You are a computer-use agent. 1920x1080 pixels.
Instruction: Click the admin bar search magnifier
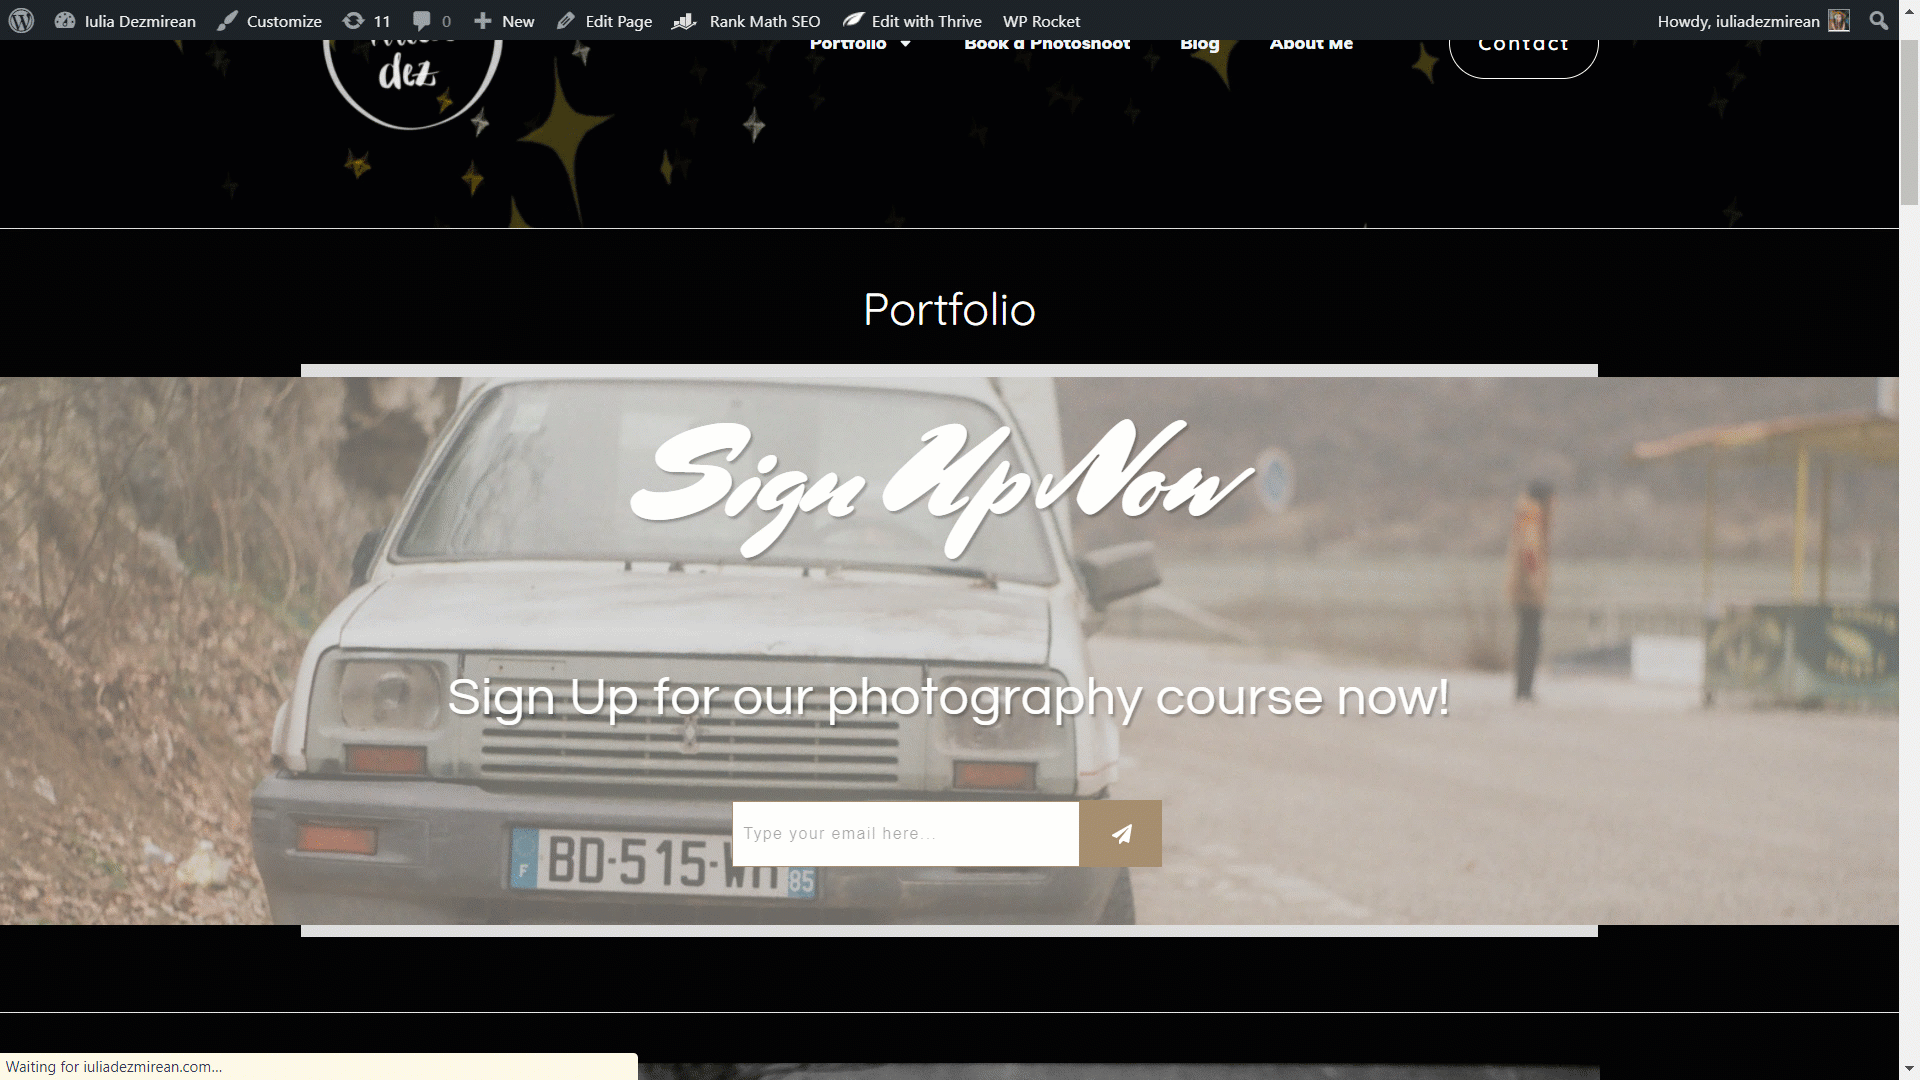click(x=1879, y=21)
